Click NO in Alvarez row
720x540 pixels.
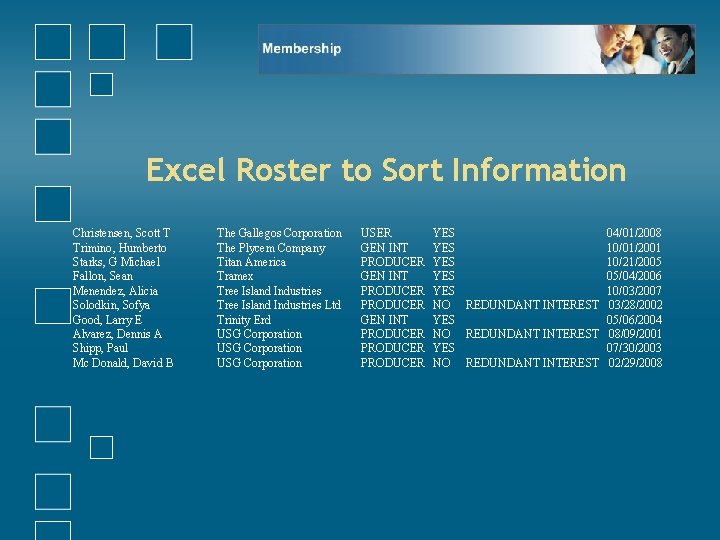(x=441, y=334)
